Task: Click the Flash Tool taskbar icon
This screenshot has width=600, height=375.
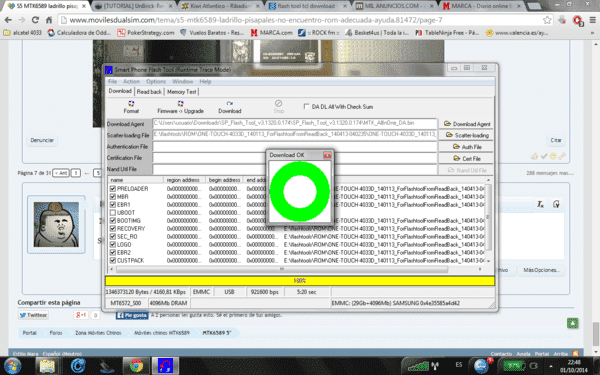Action: pyautogui.click(x=165, y=366)
